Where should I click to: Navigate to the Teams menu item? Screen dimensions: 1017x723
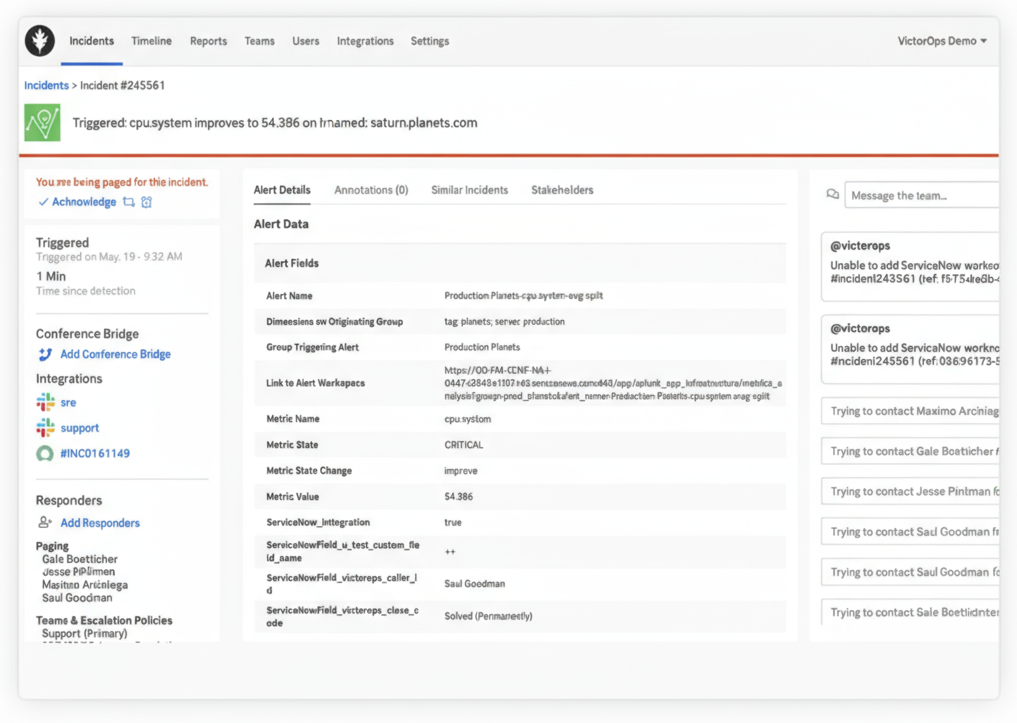click(x=259, y=41)
